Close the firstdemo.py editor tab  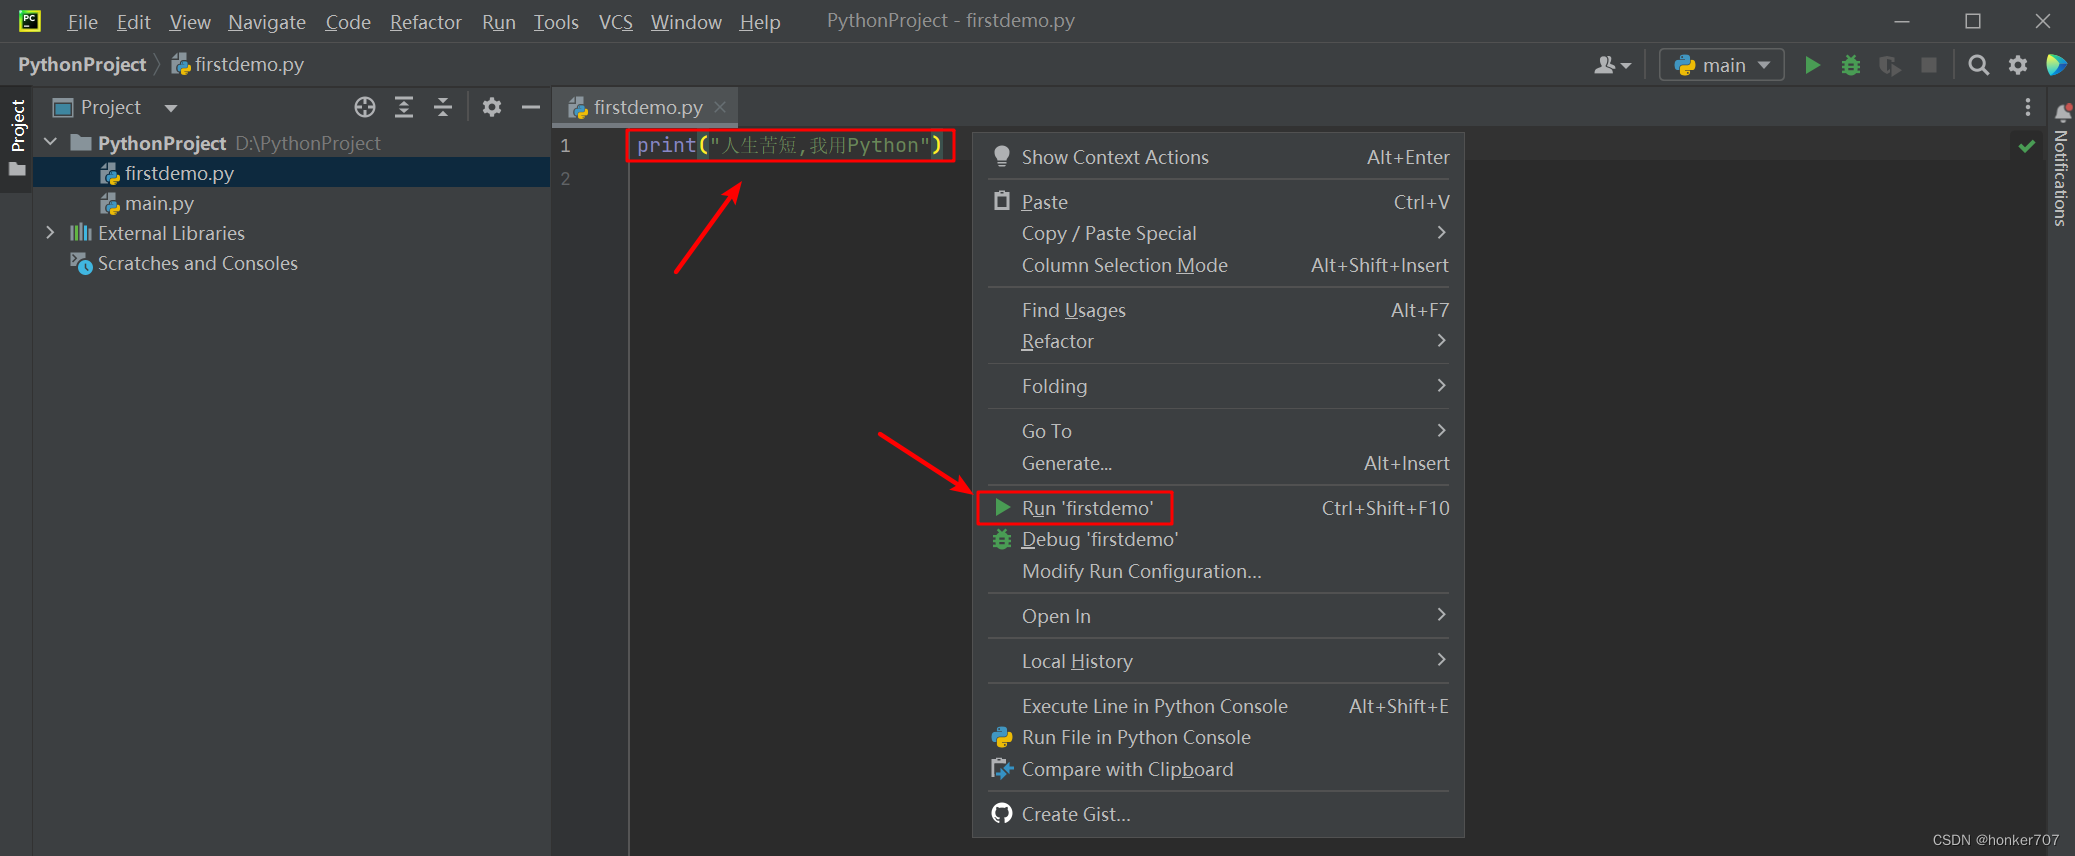pyautogui.click(x=720, y=107)
